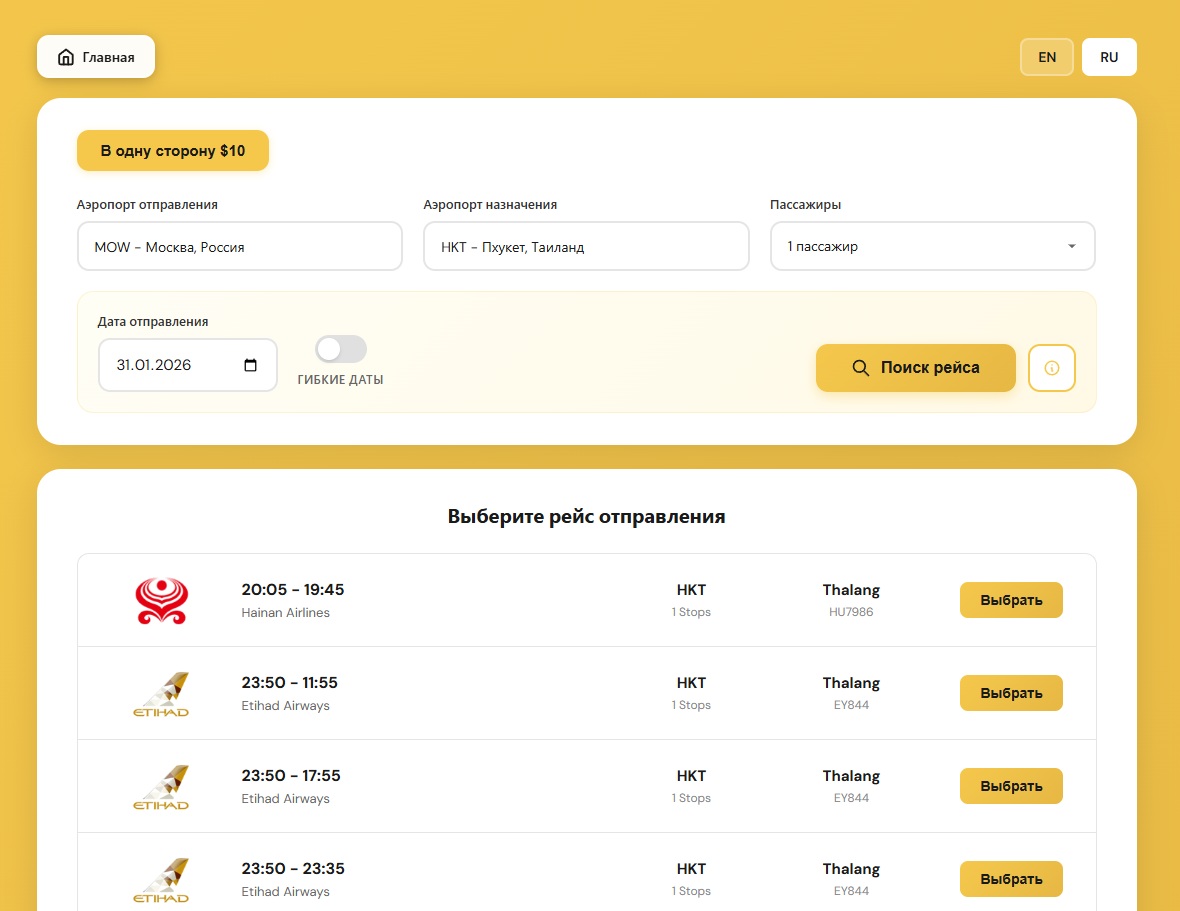Click the home icon next to Главная
This screenshot has height=911, width=1180.
[x=65, y=57]
